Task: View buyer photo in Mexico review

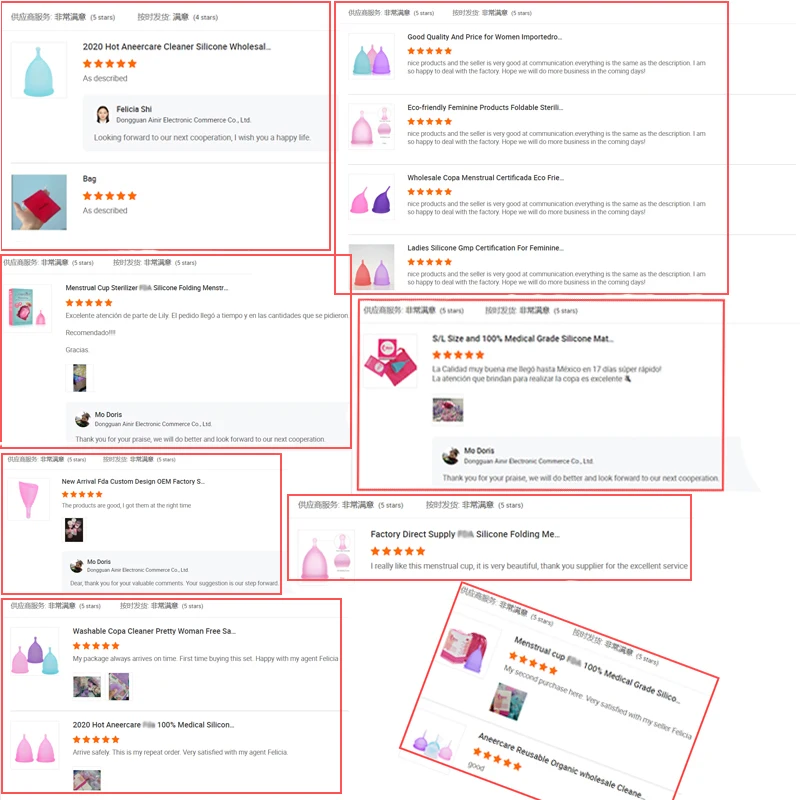Action: click(x=447, y=410)
